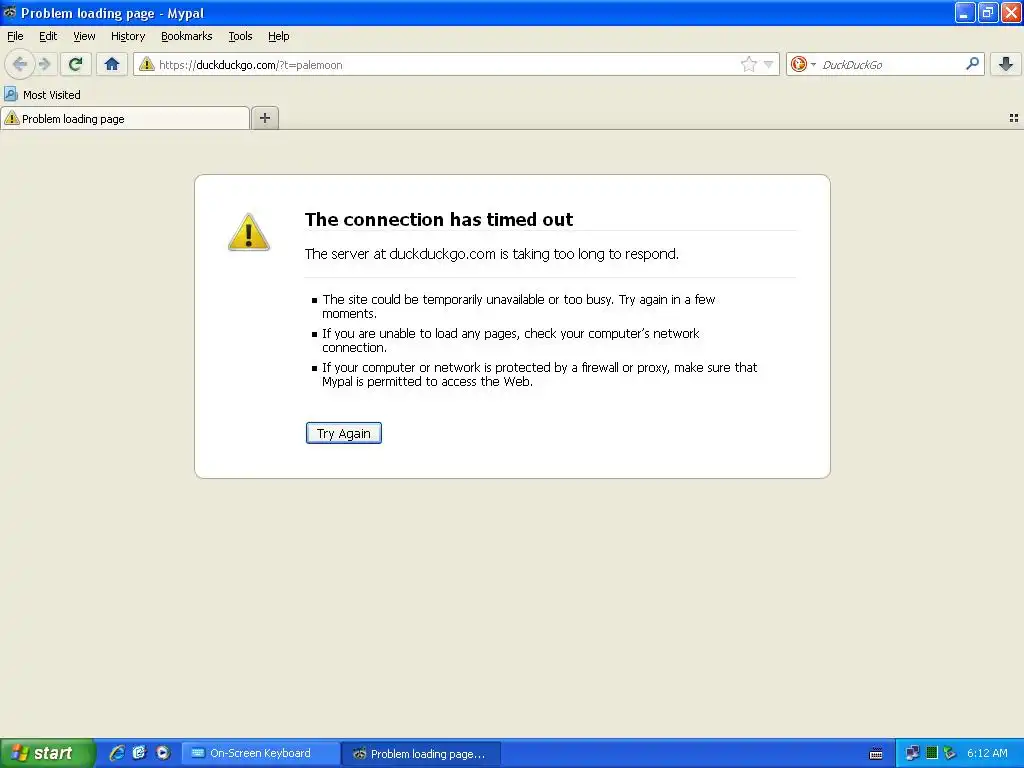Launch Outlook Express from Quick Launch
1024x768 pixels.
coord(140,753)
